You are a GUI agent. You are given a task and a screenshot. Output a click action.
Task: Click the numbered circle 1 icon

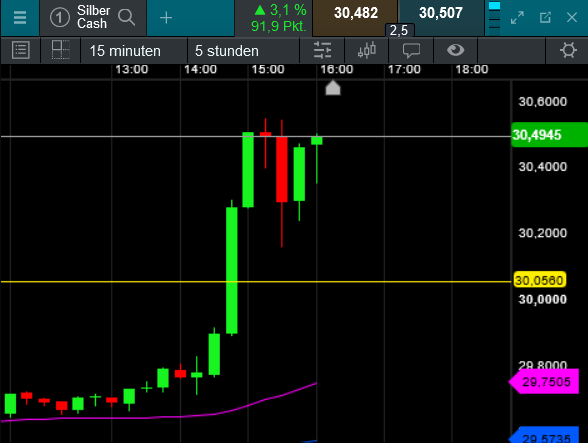(60, 18)
